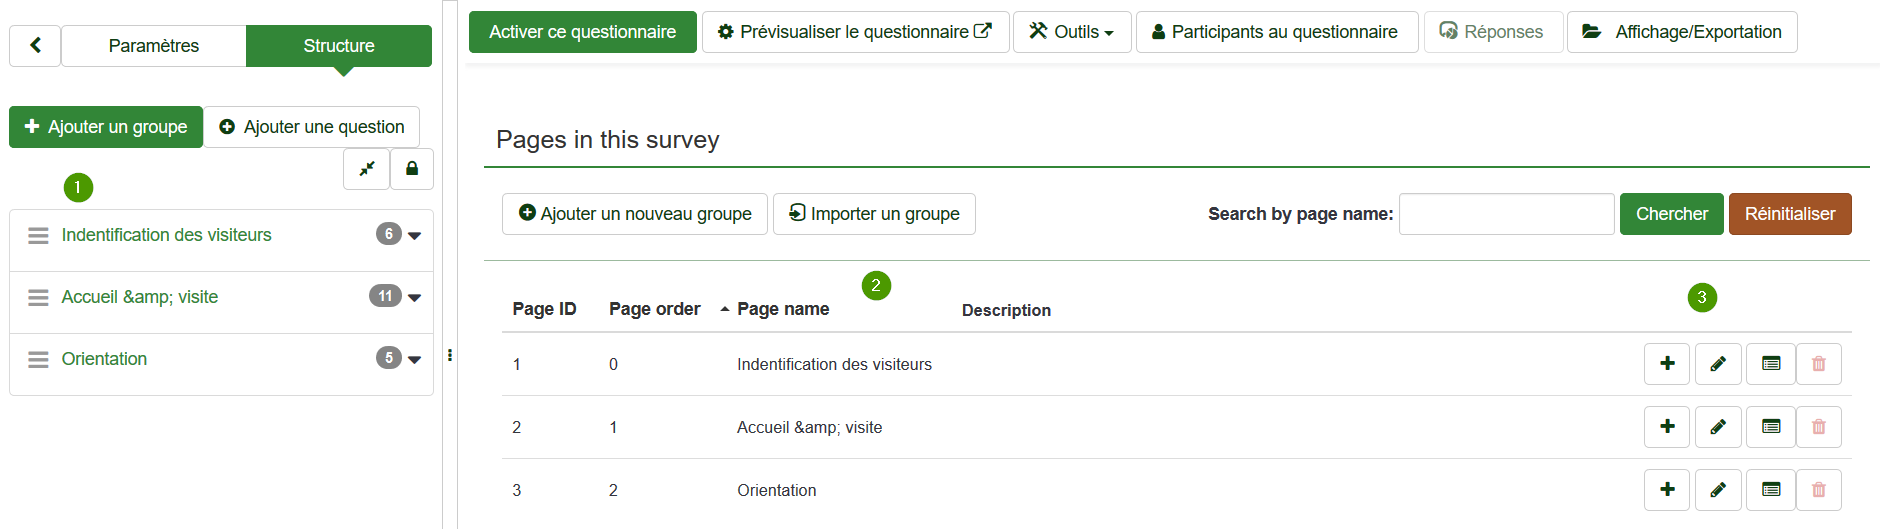Click the back arrow icon in the sidebar
Screen dimensions: 1880x529
pyautogui.click(x=35, y=45)
